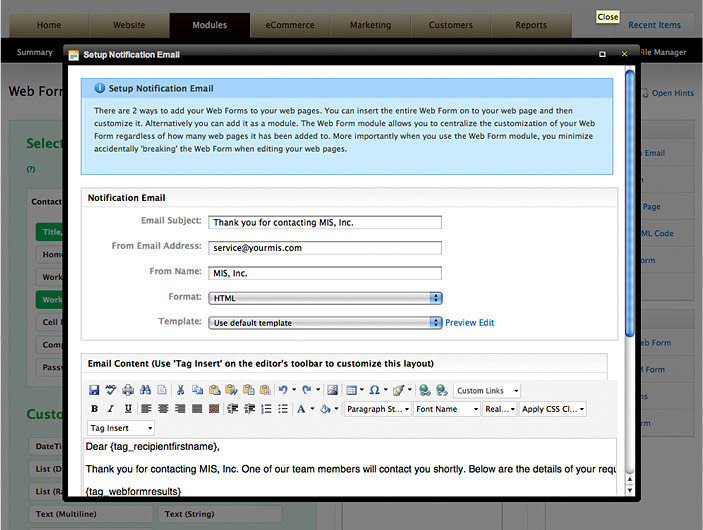Screen dimensions: 703x530
Task: Expand the Undo history arrow
Action: pyautogui.click(x=294, y=390)
